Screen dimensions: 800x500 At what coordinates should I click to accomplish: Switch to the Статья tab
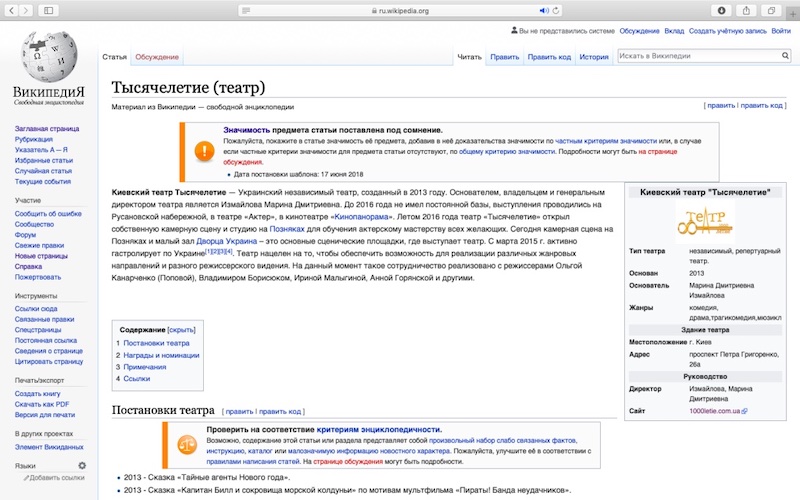[114, 57]
